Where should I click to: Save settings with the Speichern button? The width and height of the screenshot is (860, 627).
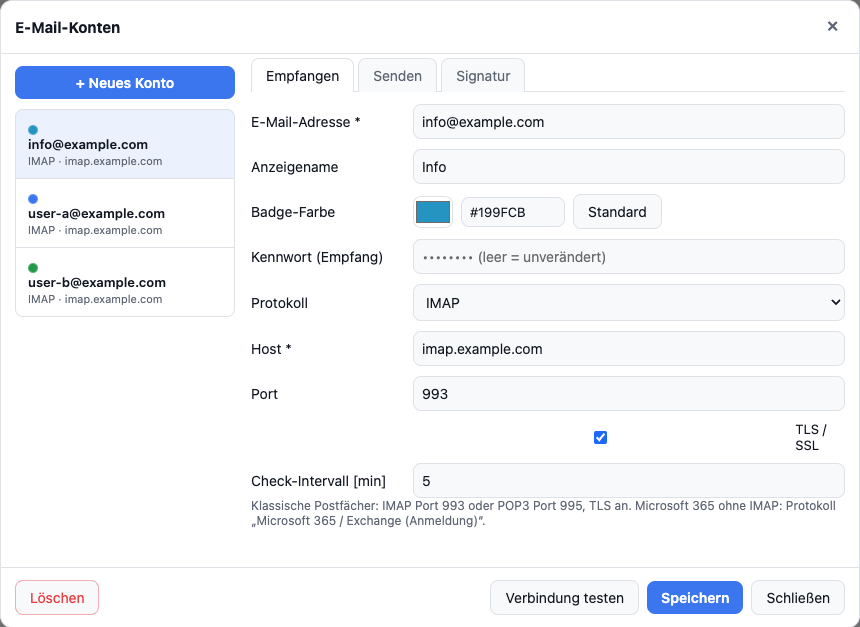pos(695,598)
